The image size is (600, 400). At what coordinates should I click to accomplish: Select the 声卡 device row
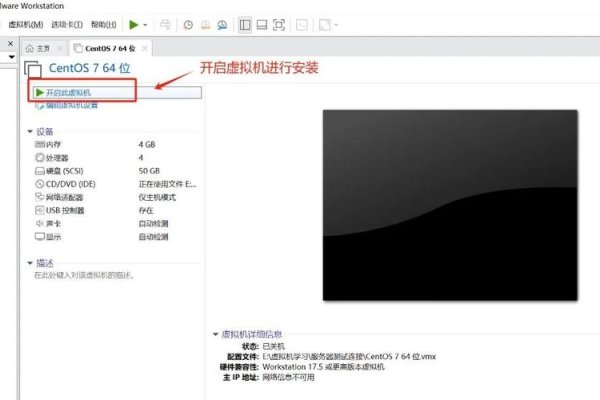point(115,224)
